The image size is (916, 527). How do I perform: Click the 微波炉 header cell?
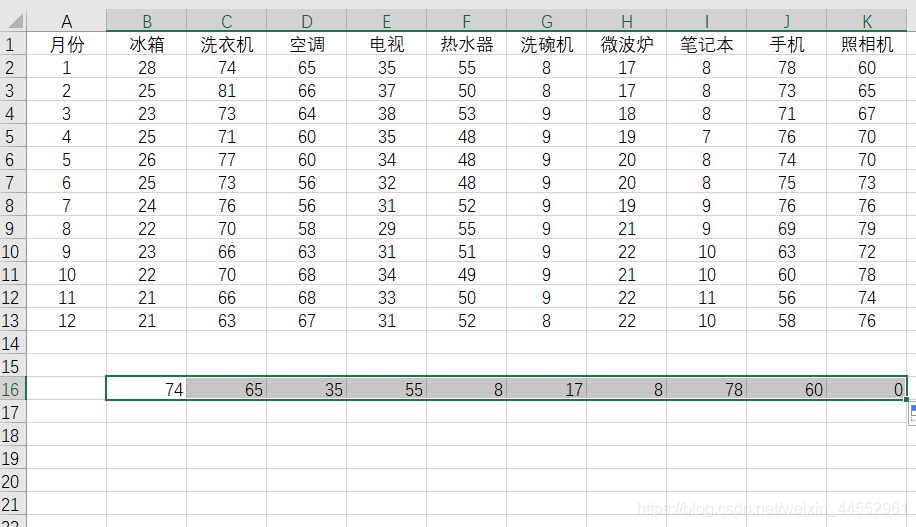(x=627, y=44)
